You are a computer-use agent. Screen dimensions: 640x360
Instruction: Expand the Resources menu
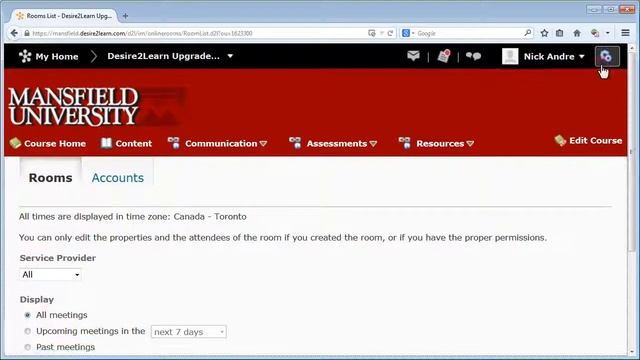click(x=470, y=143)
